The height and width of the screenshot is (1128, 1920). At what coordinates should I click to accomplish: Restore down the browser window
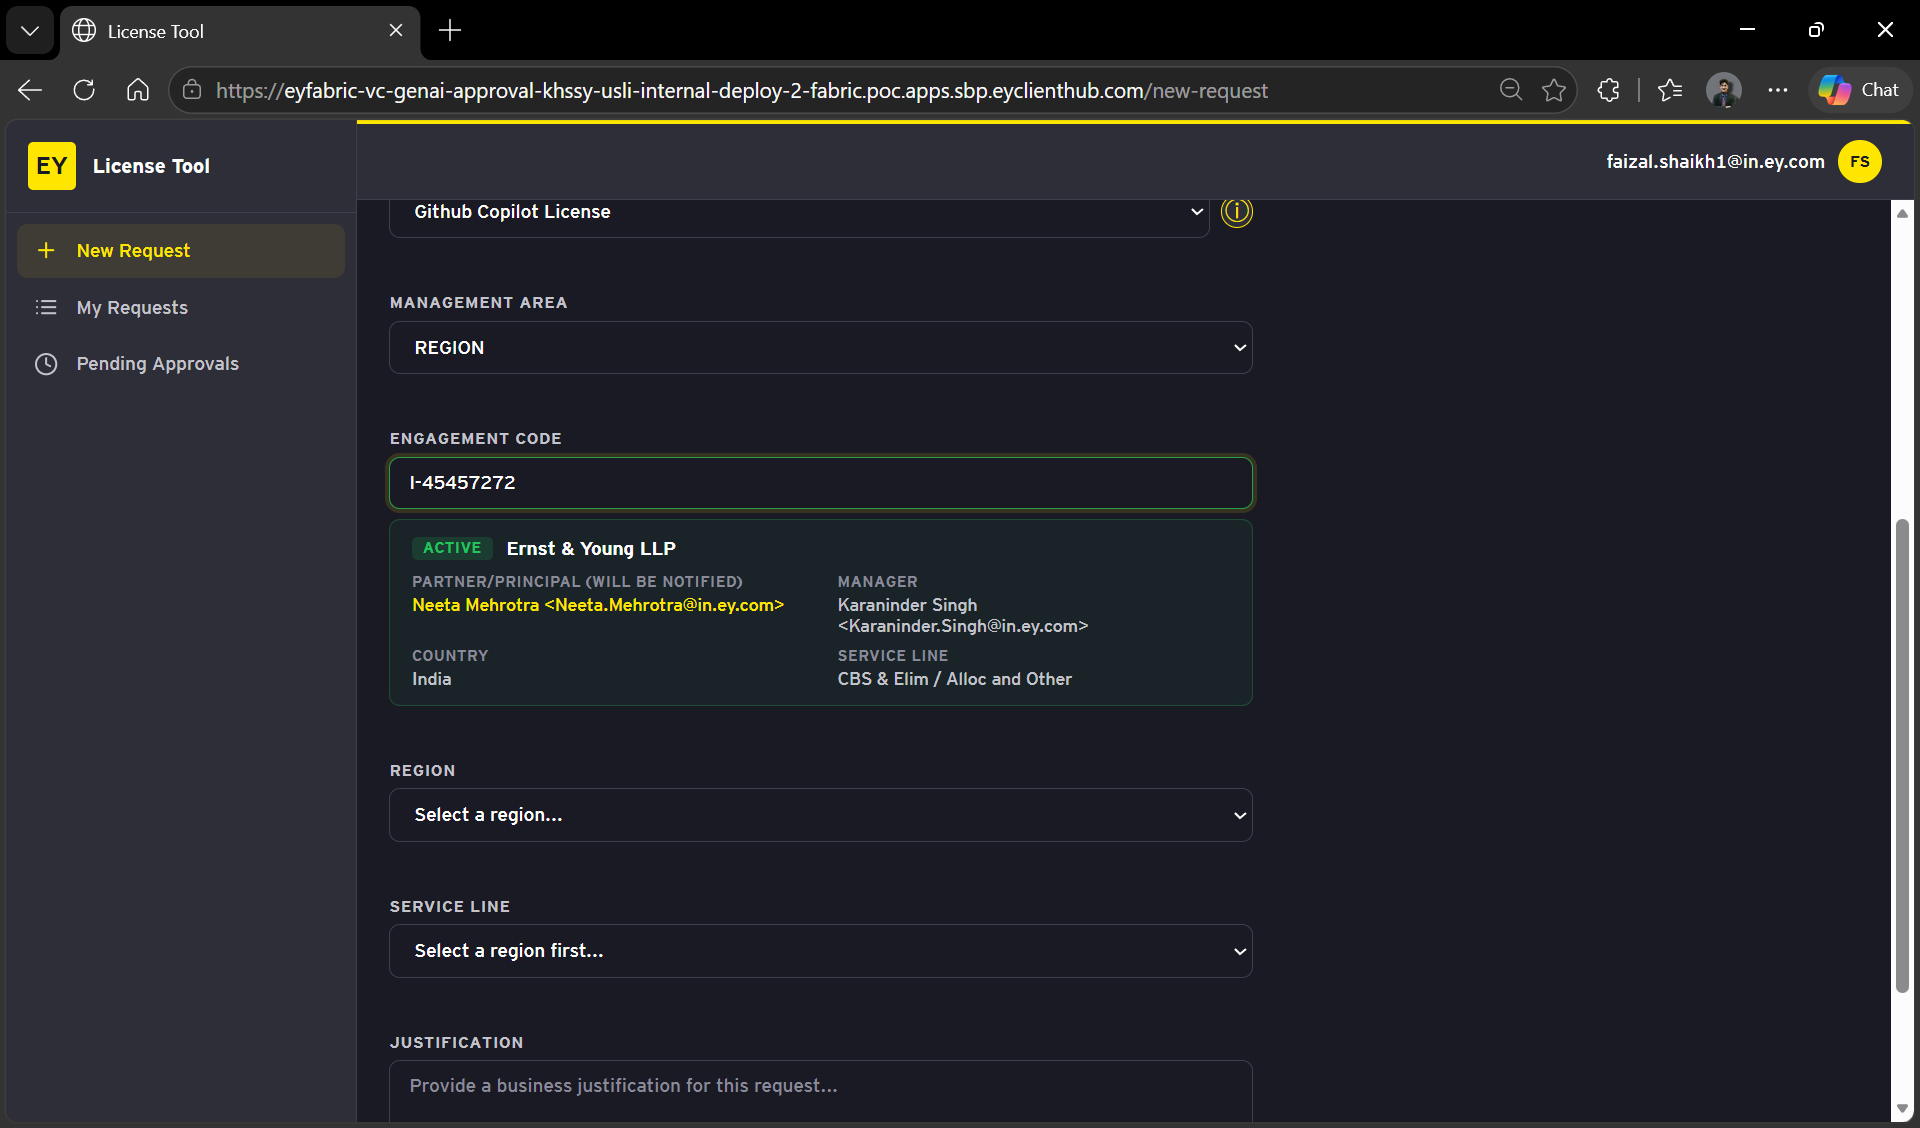[x=1816, y=30]
